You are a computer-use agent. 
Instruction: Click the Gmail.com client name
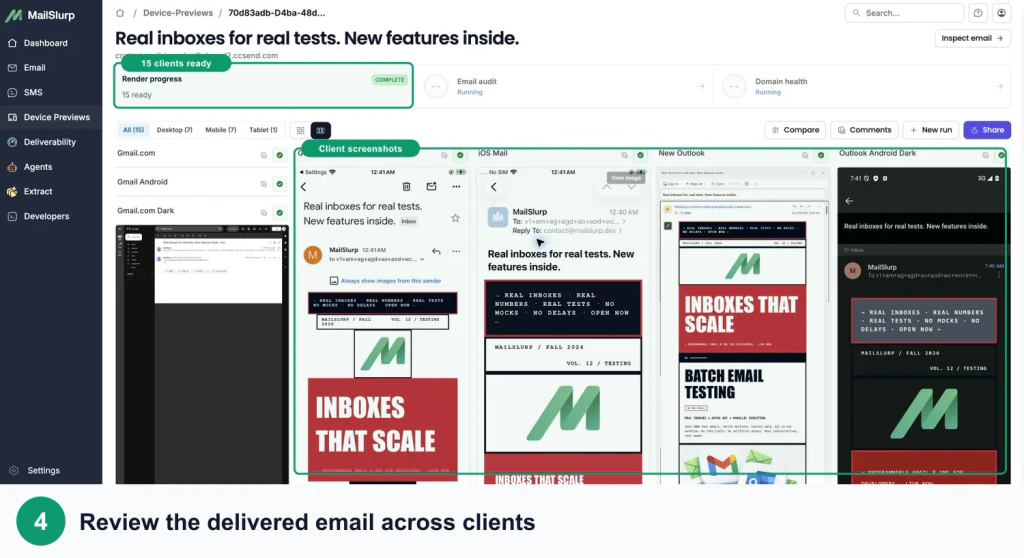pyautogui.click(x=136, y=154)
